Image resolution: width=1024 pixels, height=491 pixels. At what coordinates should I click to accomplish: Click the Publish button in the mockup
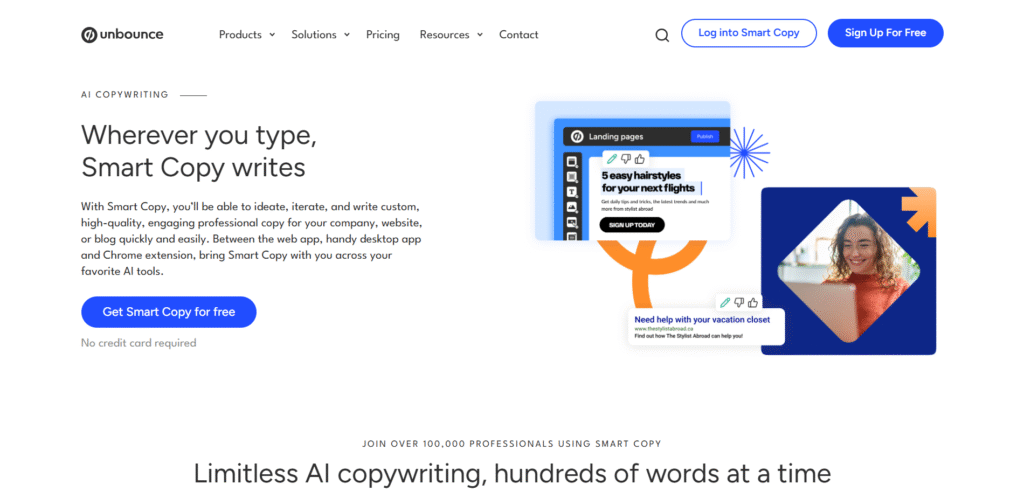point(704,136)
